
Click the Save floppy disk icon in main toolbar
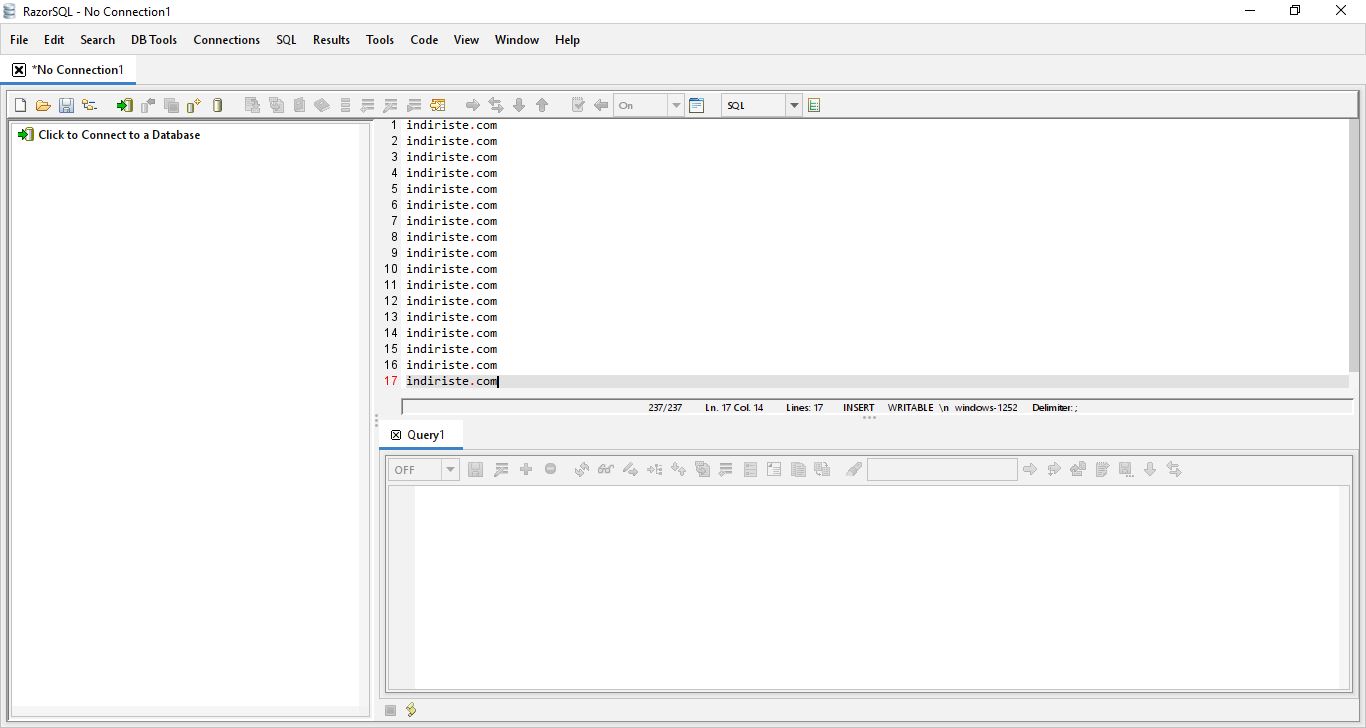[x=66, y=105]
